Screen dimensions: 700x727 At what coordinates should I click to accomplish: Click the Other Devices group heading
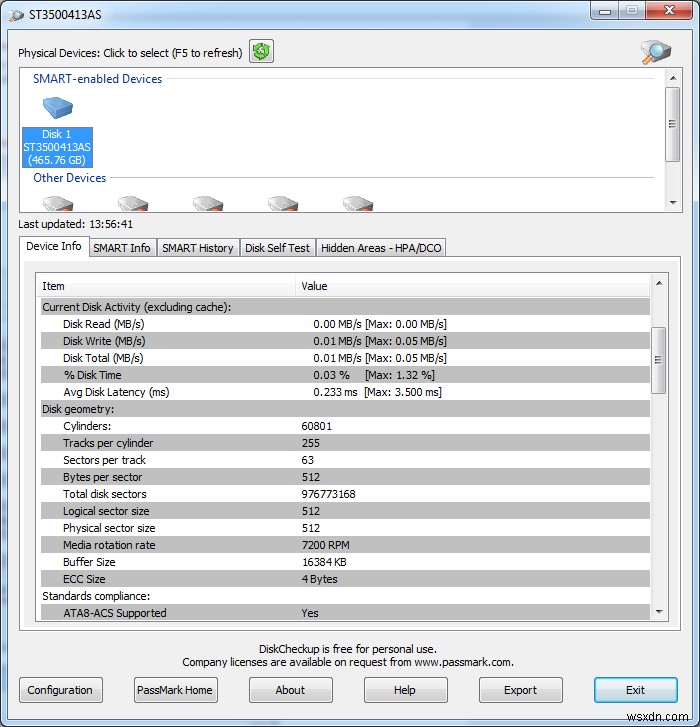pos(70,178)
